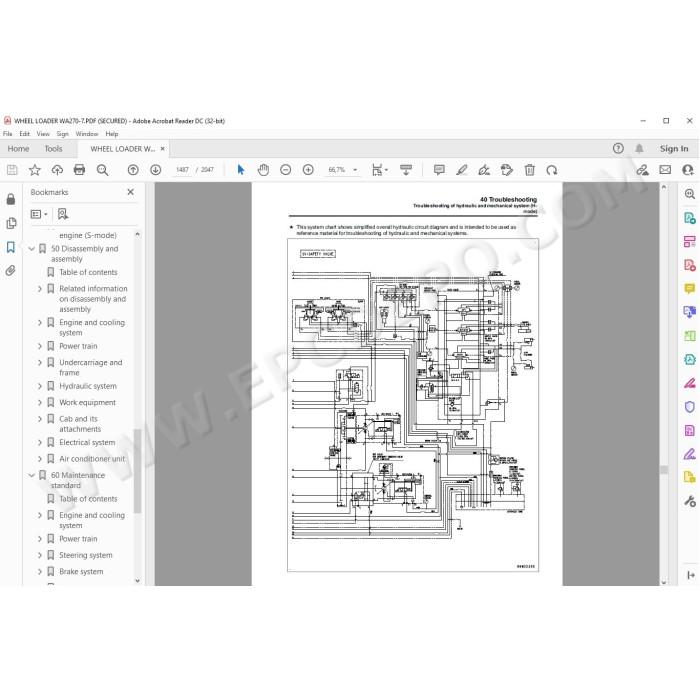
Task: Open the Undercarriage and frame bookmark
Action: pos(91,367)
